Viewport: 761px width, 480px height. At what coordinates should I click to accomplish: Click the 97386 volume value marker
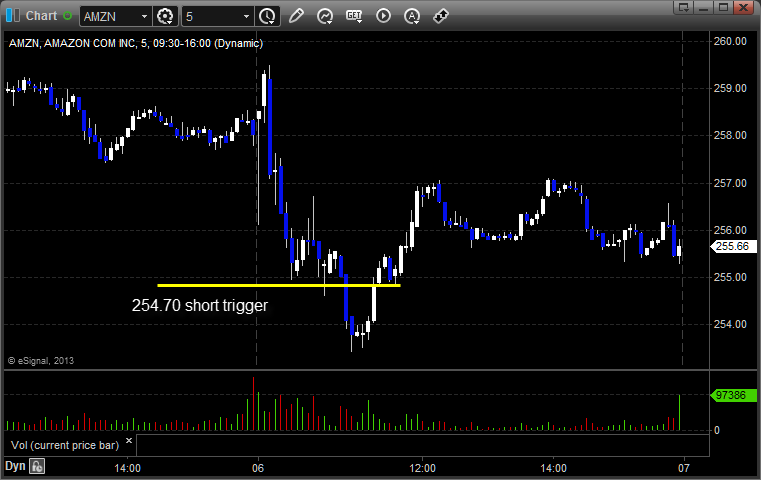pos(733,396)
